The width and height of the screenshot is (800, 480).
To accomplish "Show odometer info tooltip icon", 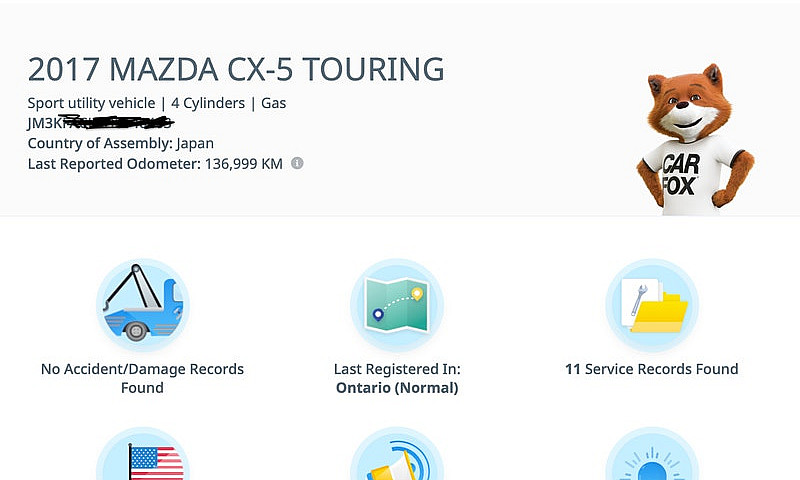I will point(297,163).
